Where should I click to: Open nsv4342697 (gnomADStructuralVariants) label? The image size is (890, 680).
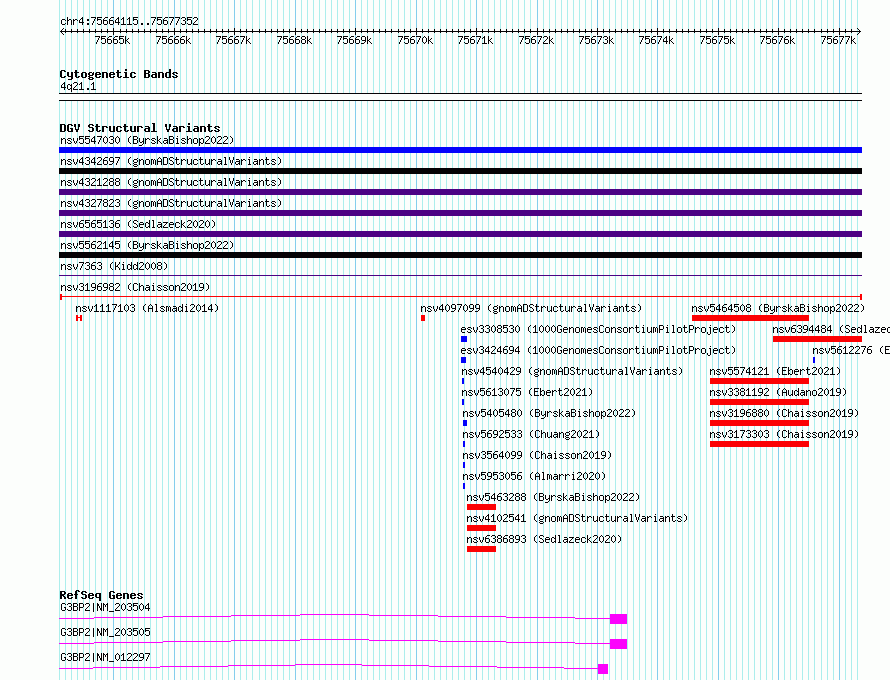click(x=171, y=161)
